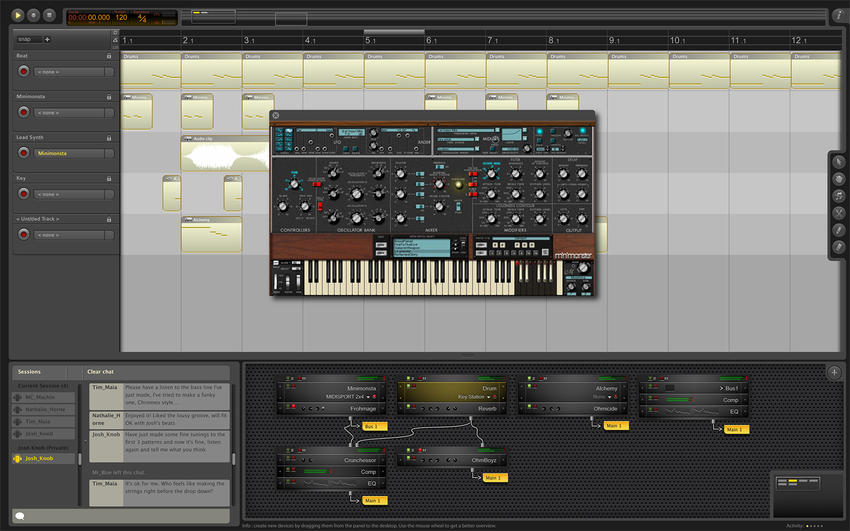850x531 pixels.
Task: Select the scissors cut tool
Action: [839, 212]
